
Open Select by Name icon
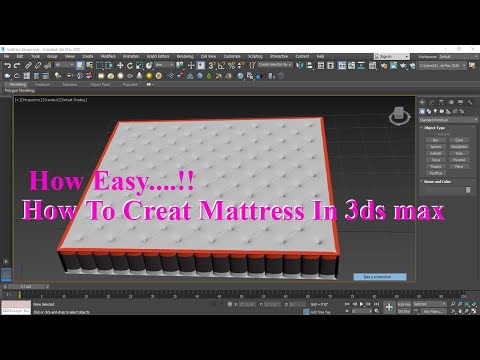pyautogui.click(x=89, y=66)
